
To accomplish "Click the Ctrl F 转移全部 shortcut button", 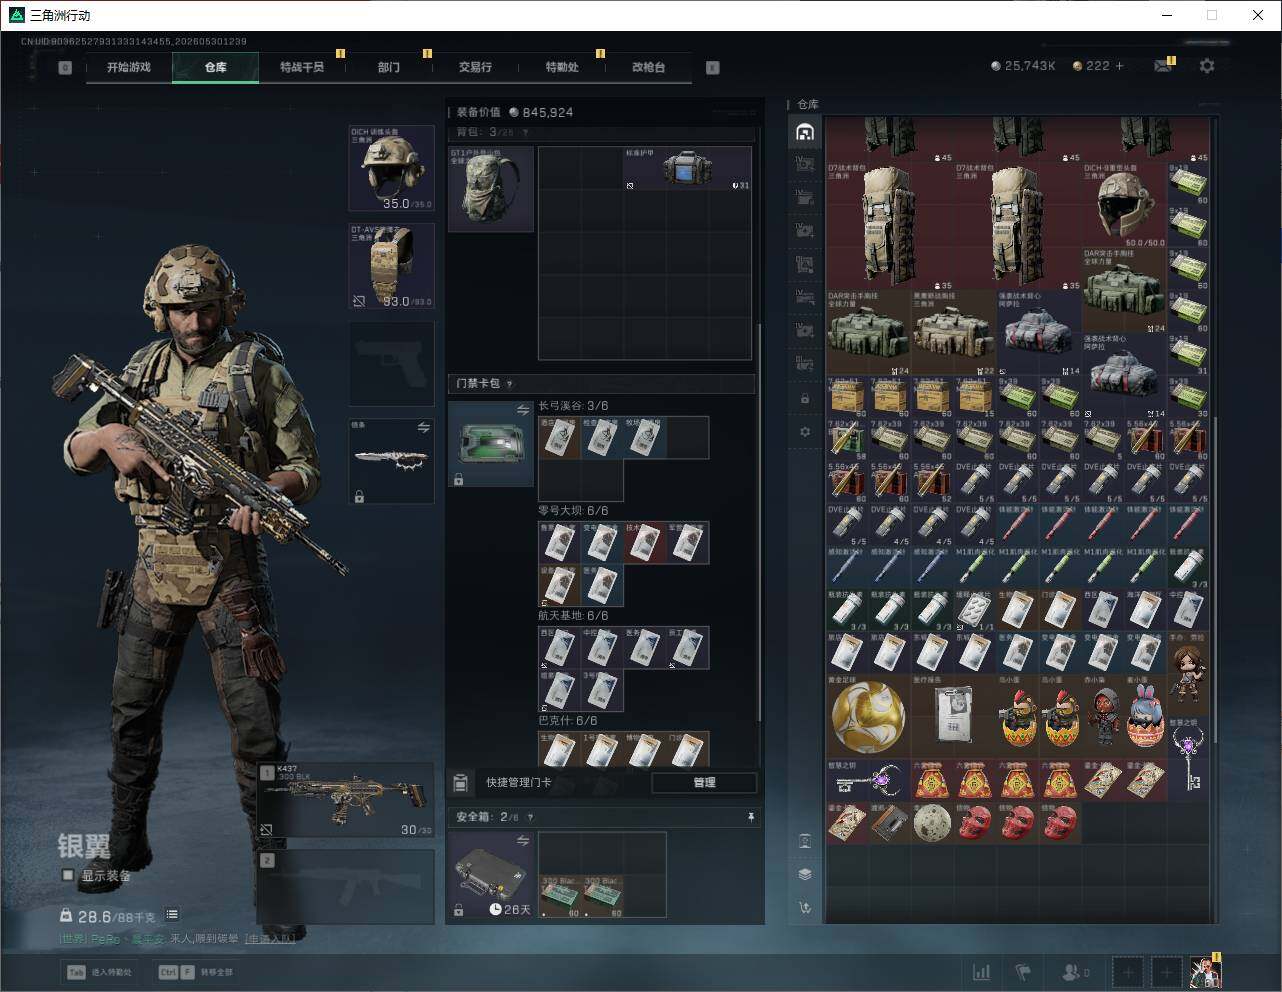I will (x=196, y=971).
